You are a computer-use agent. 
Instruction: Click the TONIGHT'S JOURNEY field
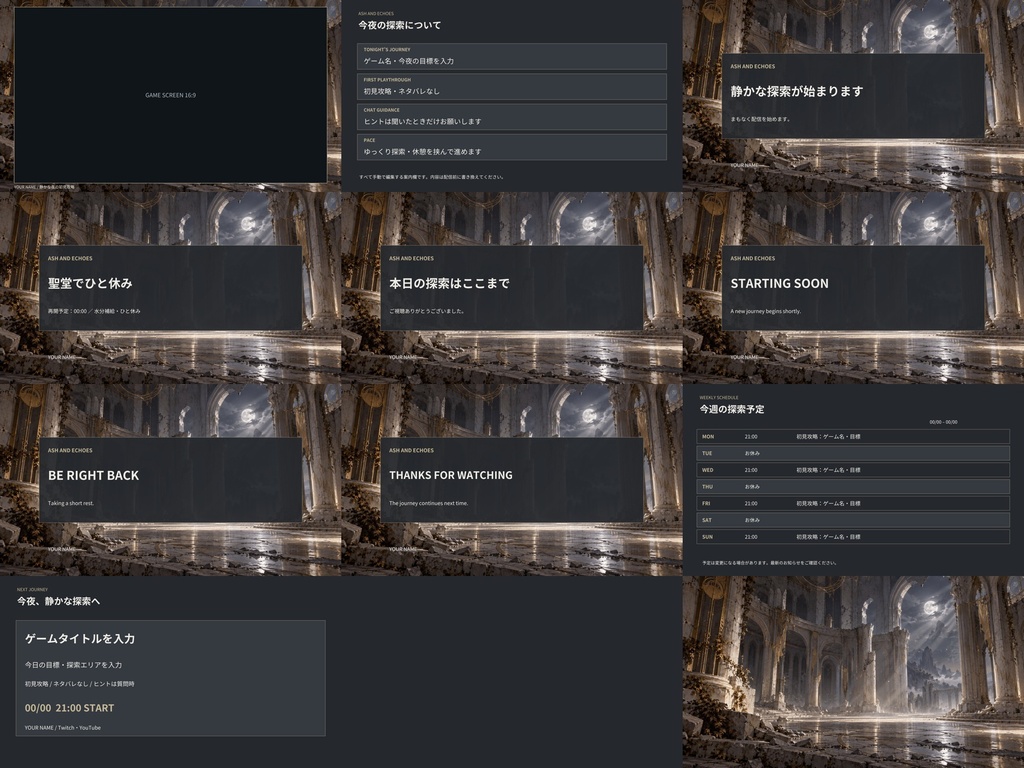(511, 56)
